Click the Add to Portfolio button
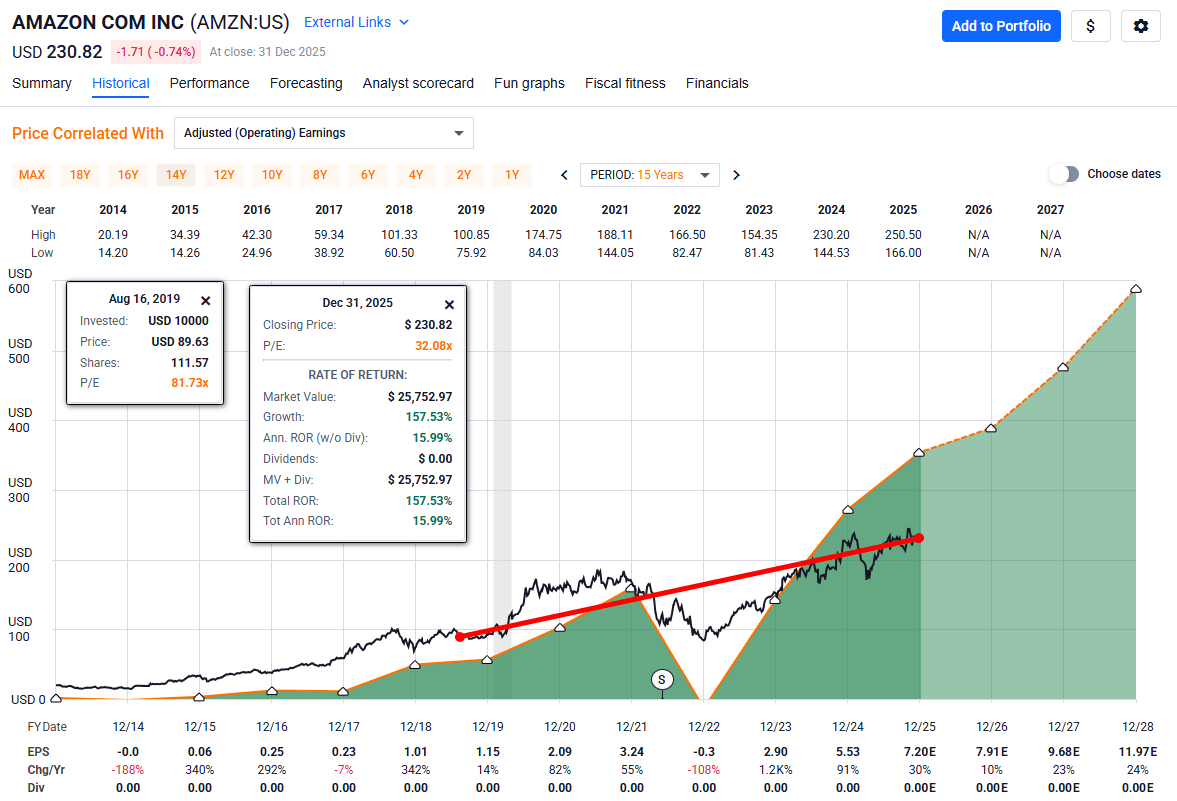 (x=1001, y=26)
